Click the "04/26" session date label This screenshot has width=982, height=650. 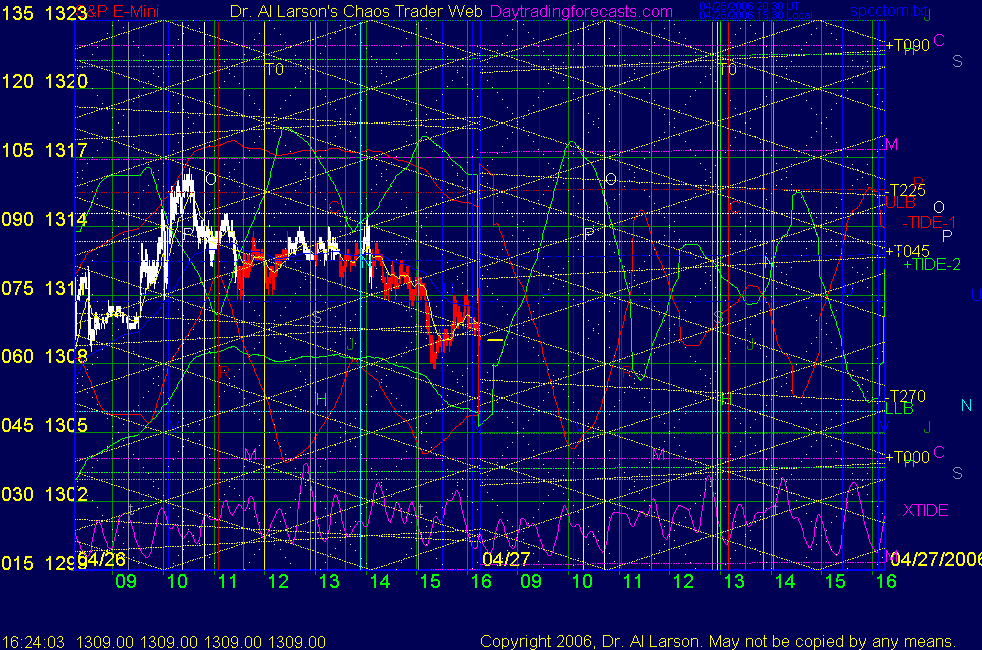click(x=101, y=559)
